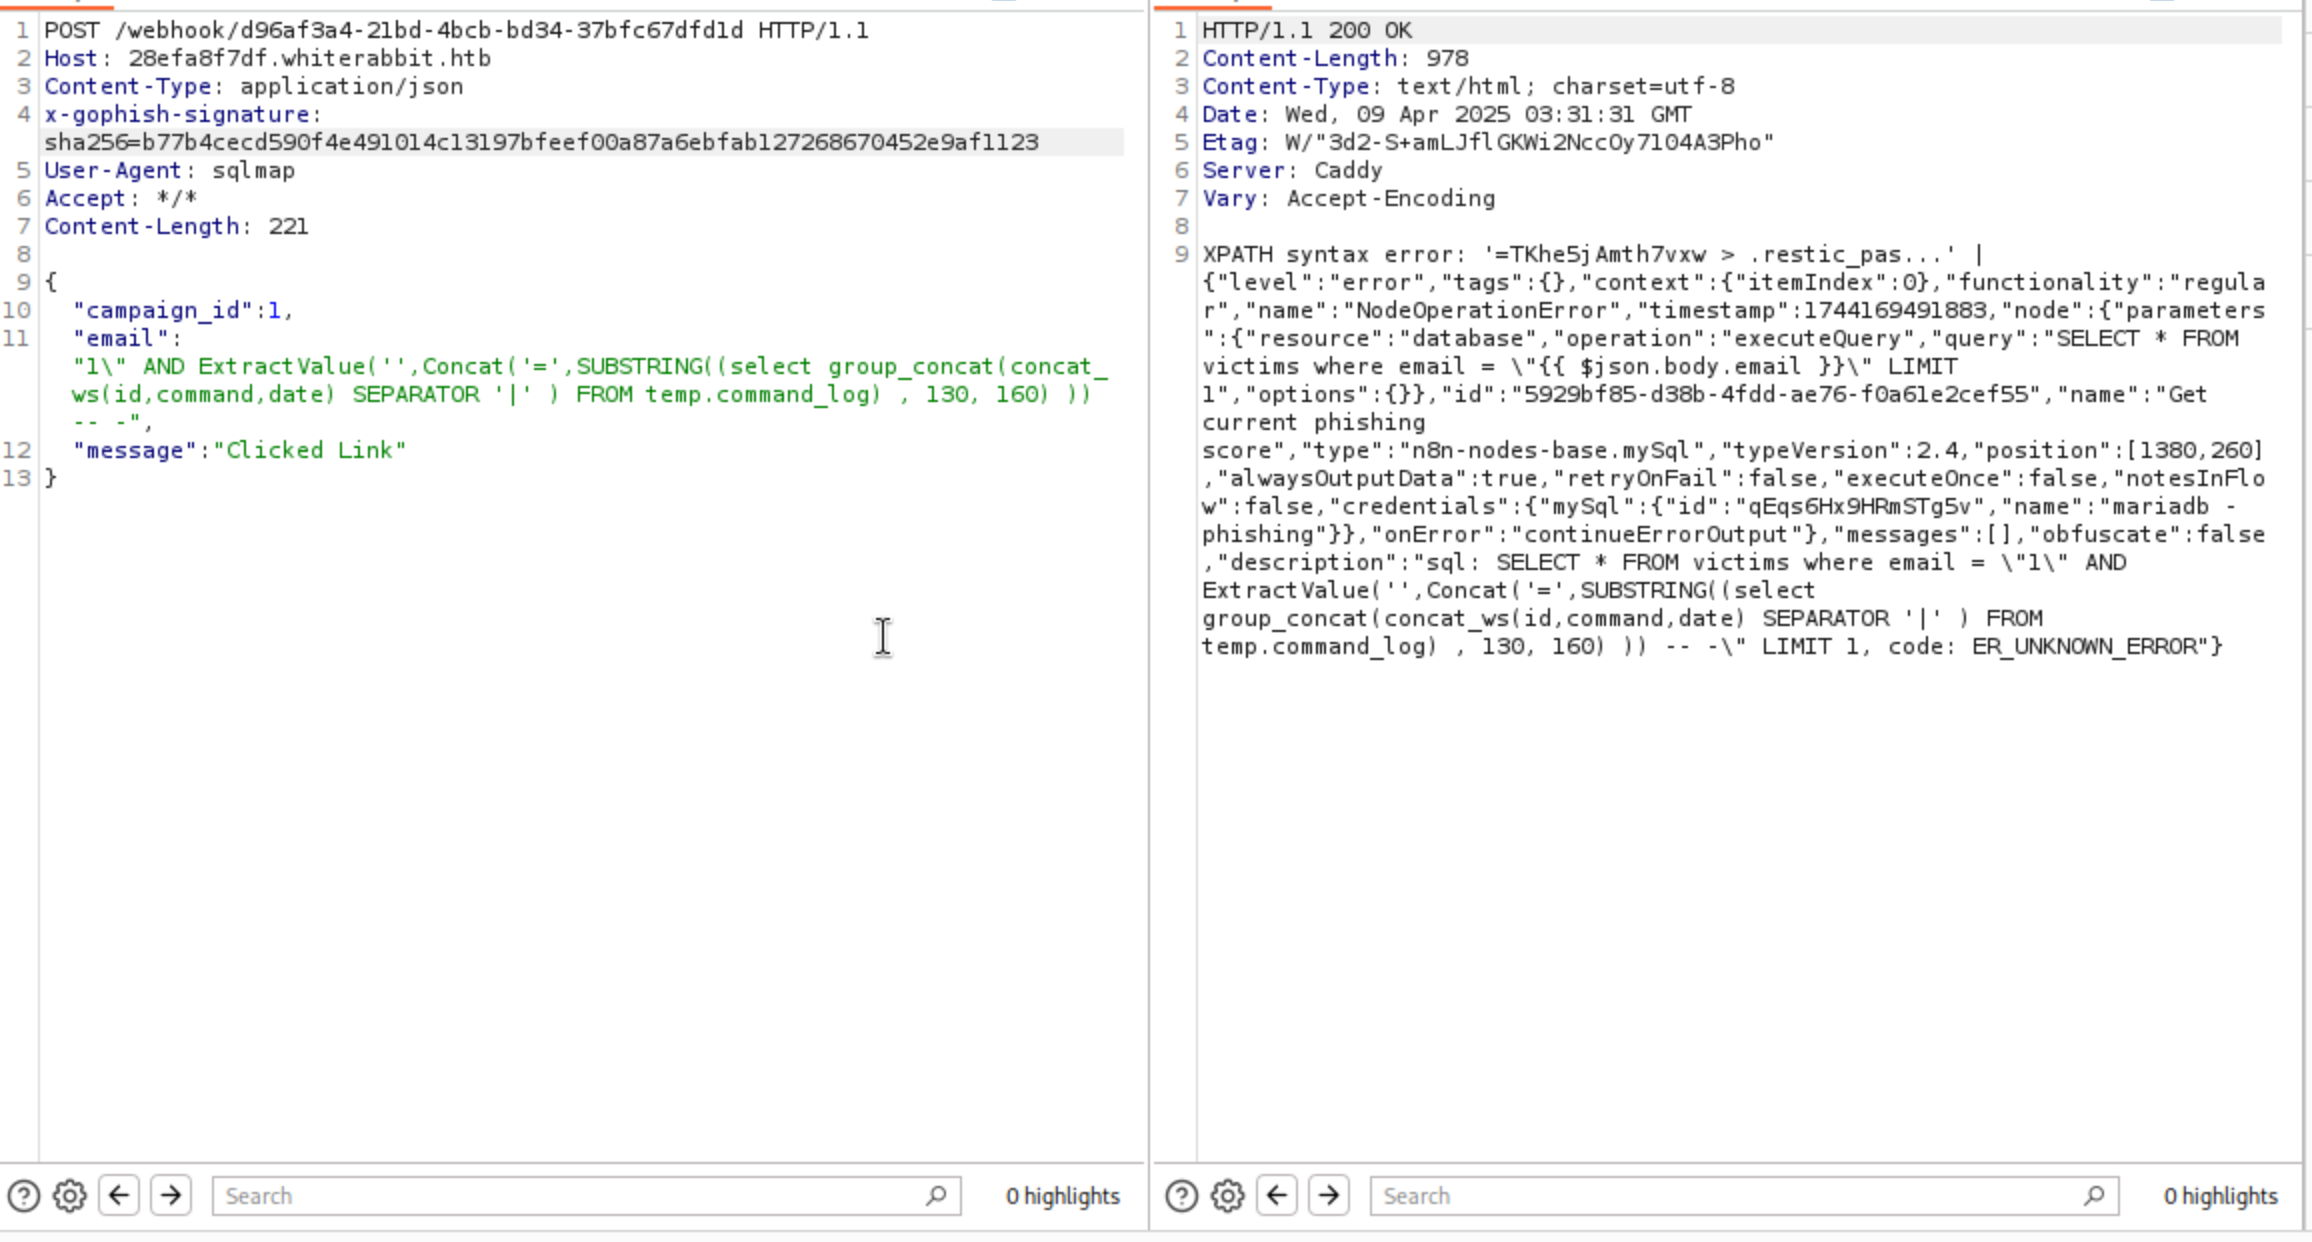The height and width of the screenshot is (1242, 2312).
Task: Go to next match in request
Action: (x=171, y=1195)
